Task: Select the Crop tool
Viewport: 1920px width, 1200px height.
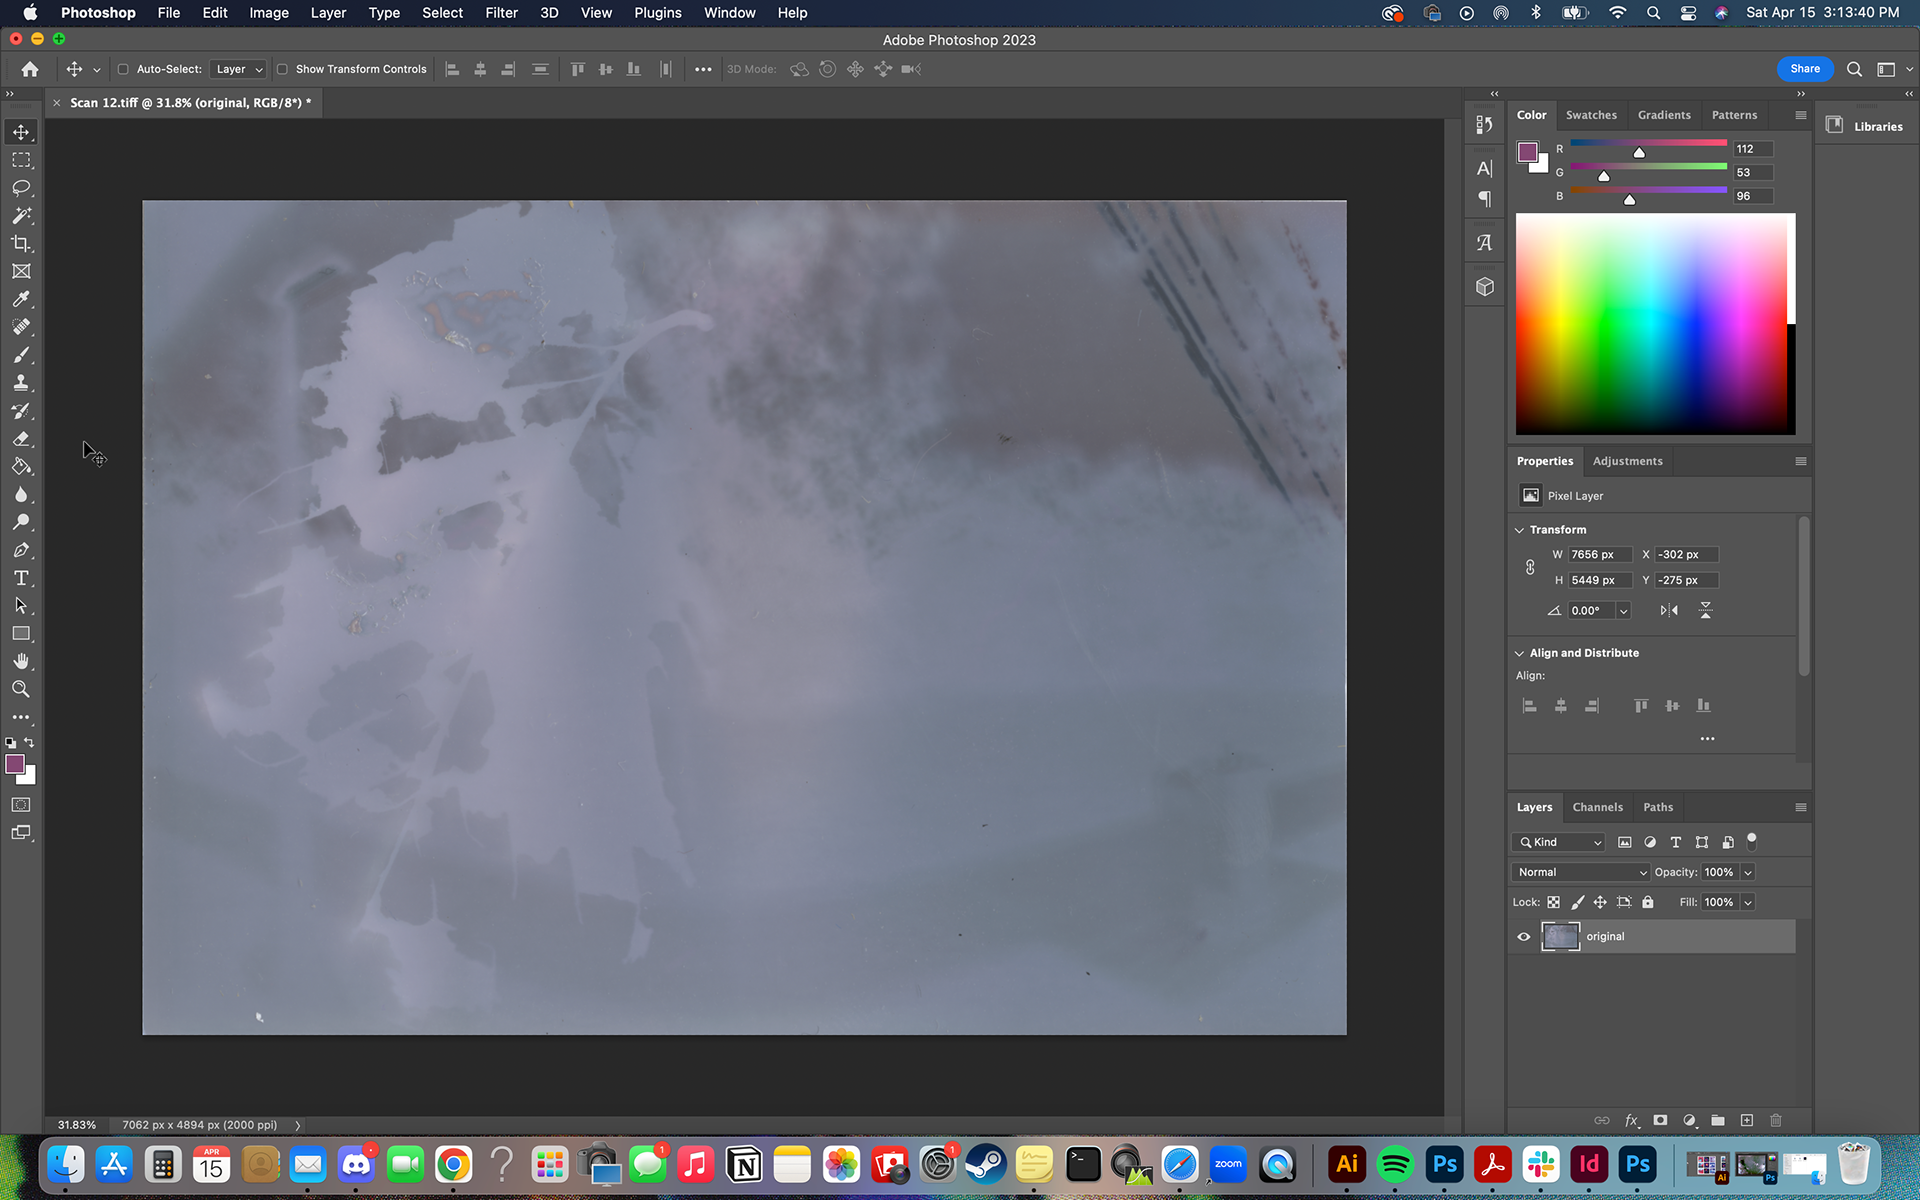Action: [x=21, y=243]
